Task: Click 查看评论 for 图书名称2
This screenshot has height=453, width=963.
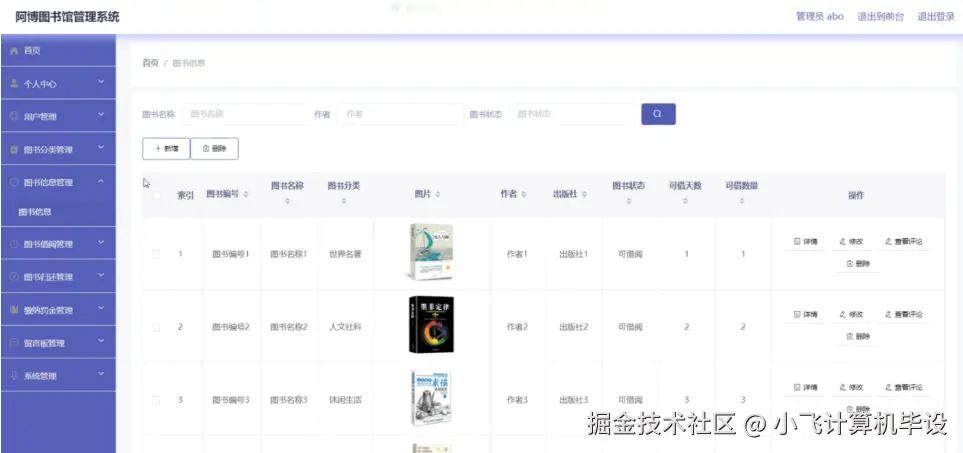Action: (904, 315)
